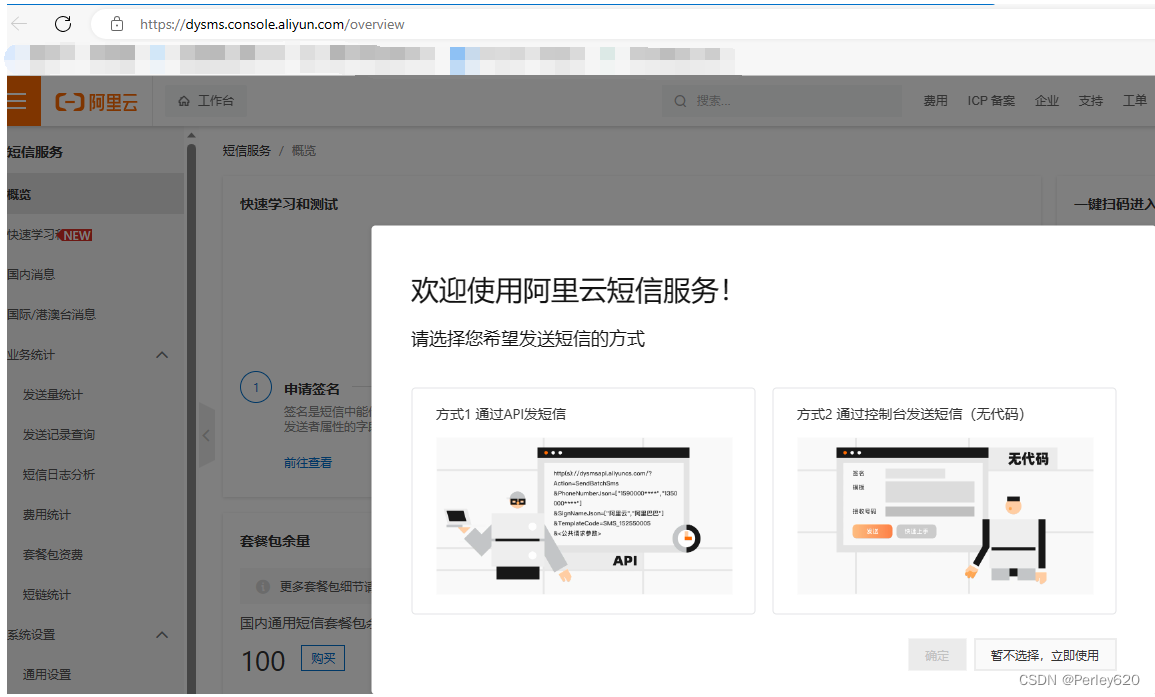Viewport: 1155px width, 697px height.
Task: Select 概览 in the sidebar
Action: coord(96,195)
